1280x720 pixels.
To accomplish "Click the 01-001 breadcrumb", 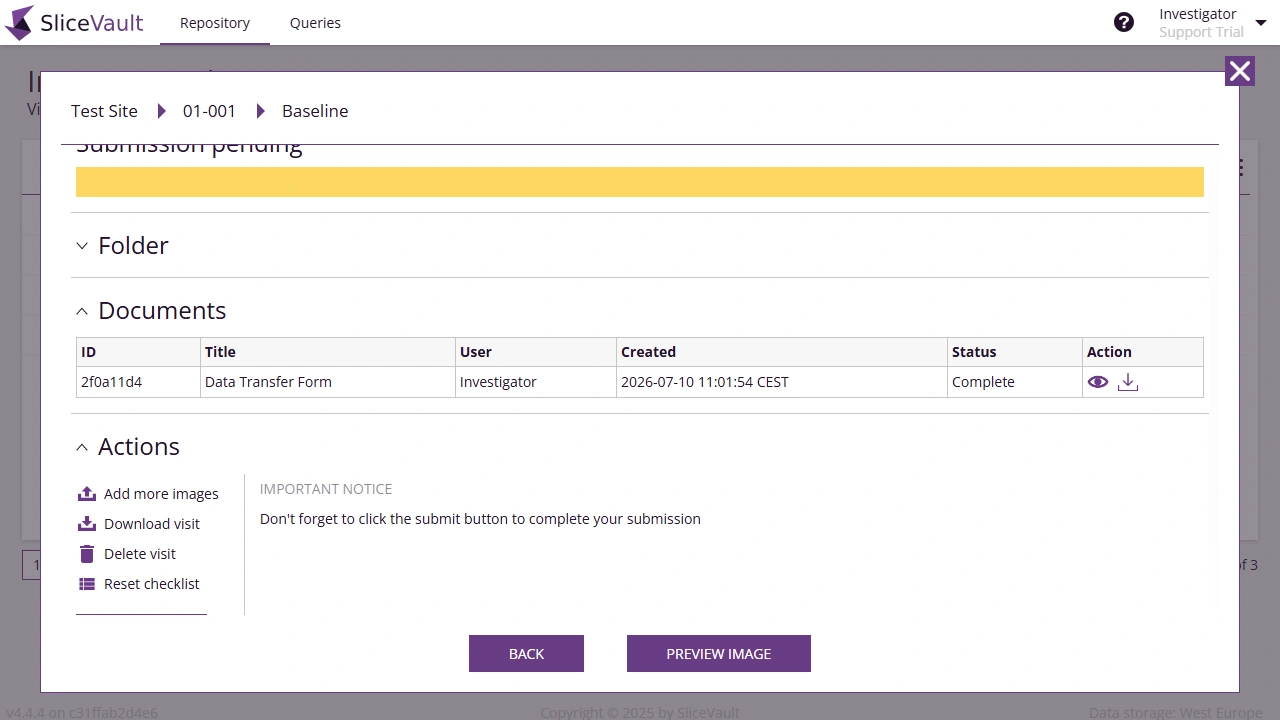I will [x=209, y=111].
